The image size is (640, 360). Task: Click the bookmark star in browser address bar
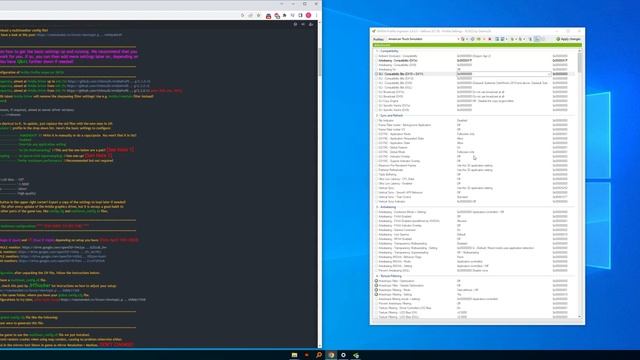[x=258, y=16]
